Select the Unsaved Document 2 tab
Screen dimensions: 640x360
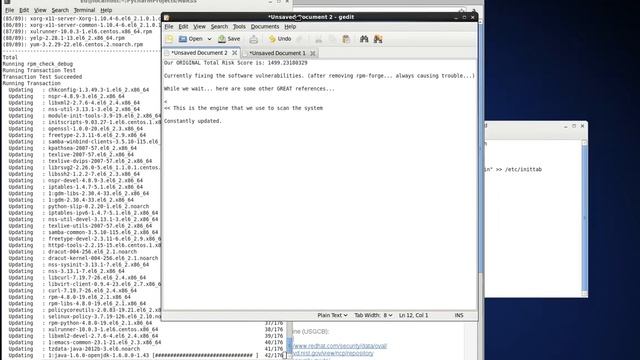pyautogui.click(x=198, y=53)
